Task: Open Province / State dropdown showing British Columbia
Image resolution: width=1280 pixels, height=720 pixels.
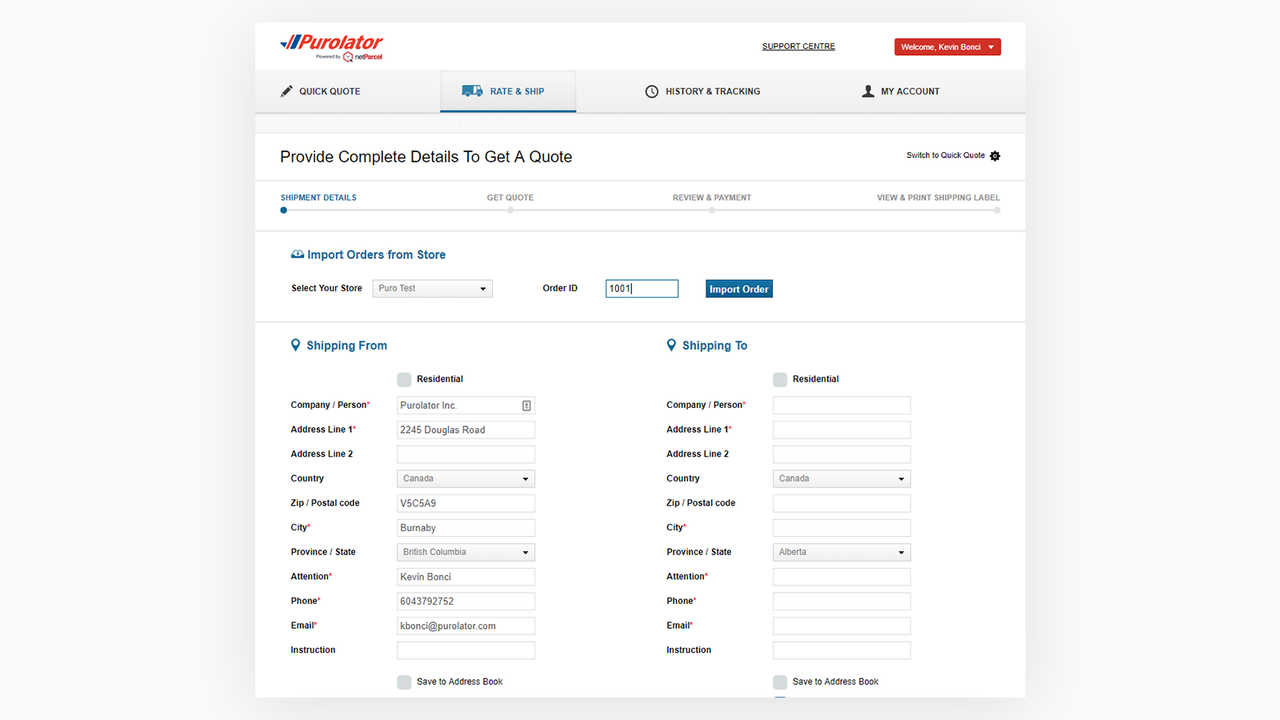Action: tap(466, 552)
